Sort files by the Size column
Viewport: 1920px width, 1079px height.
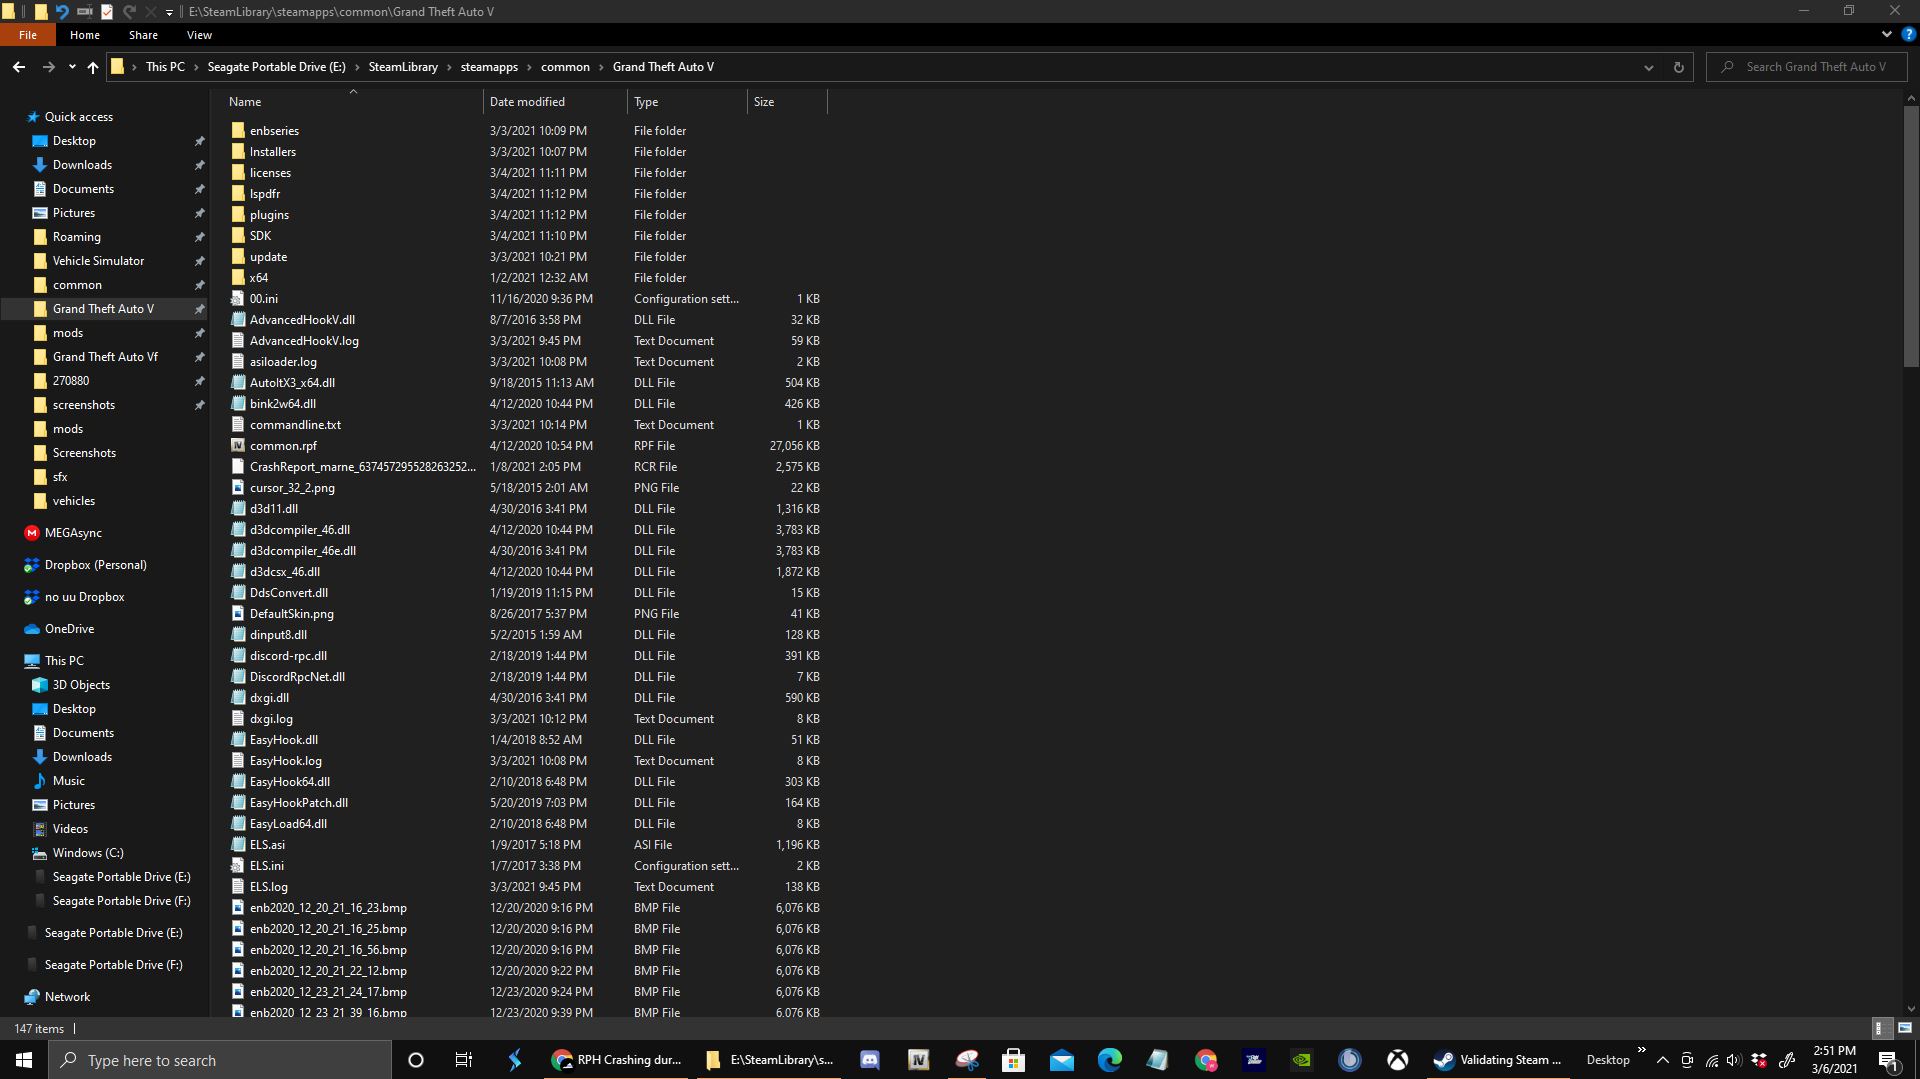(x=787, y=102)
